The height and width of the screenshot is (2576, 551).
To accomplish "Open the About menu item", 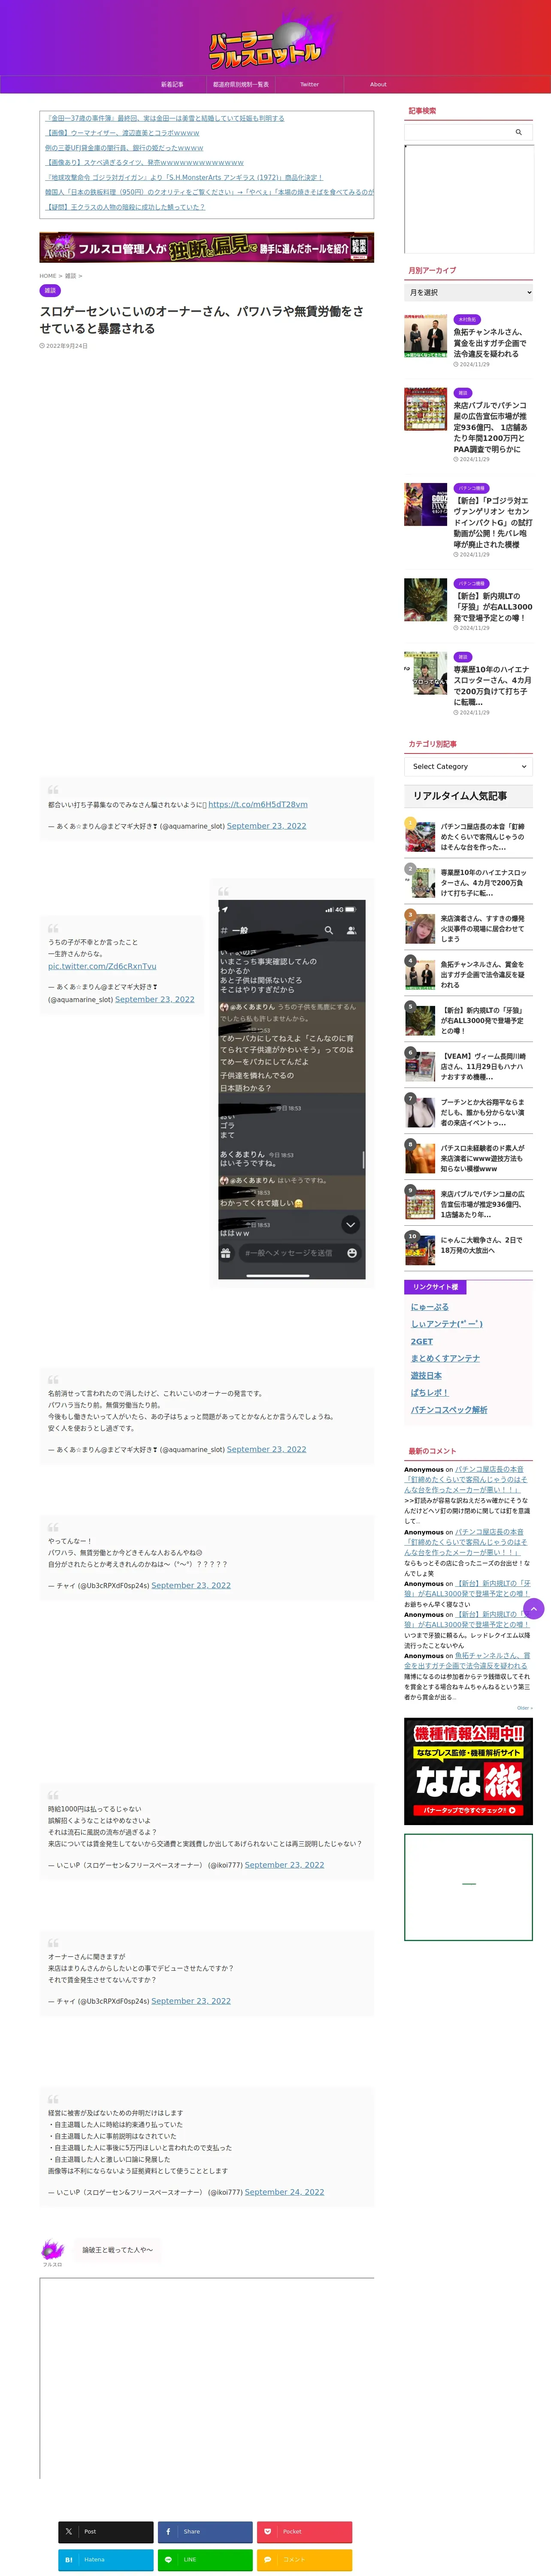I will click(378, 84).
